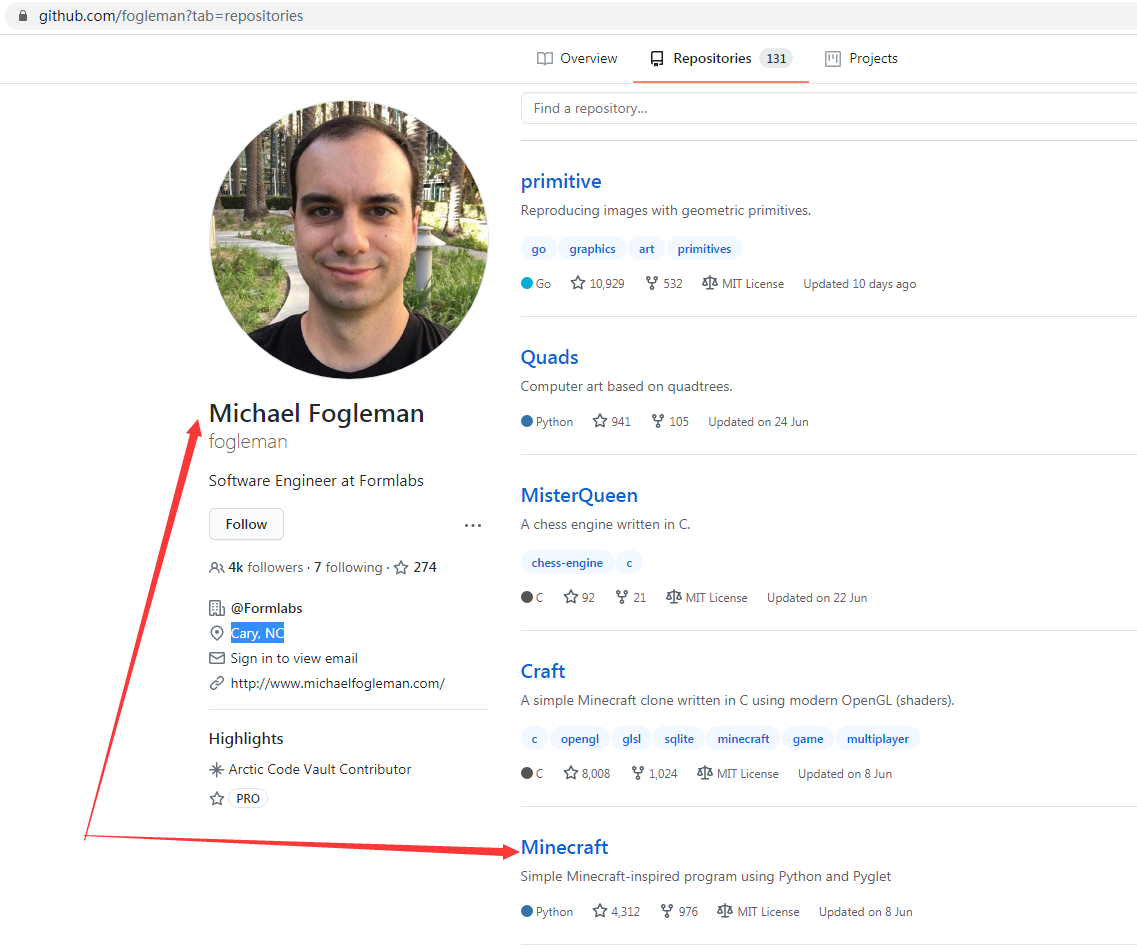Click the browser address bar URL
1137x950 pixels.
[x=171, y=15]
